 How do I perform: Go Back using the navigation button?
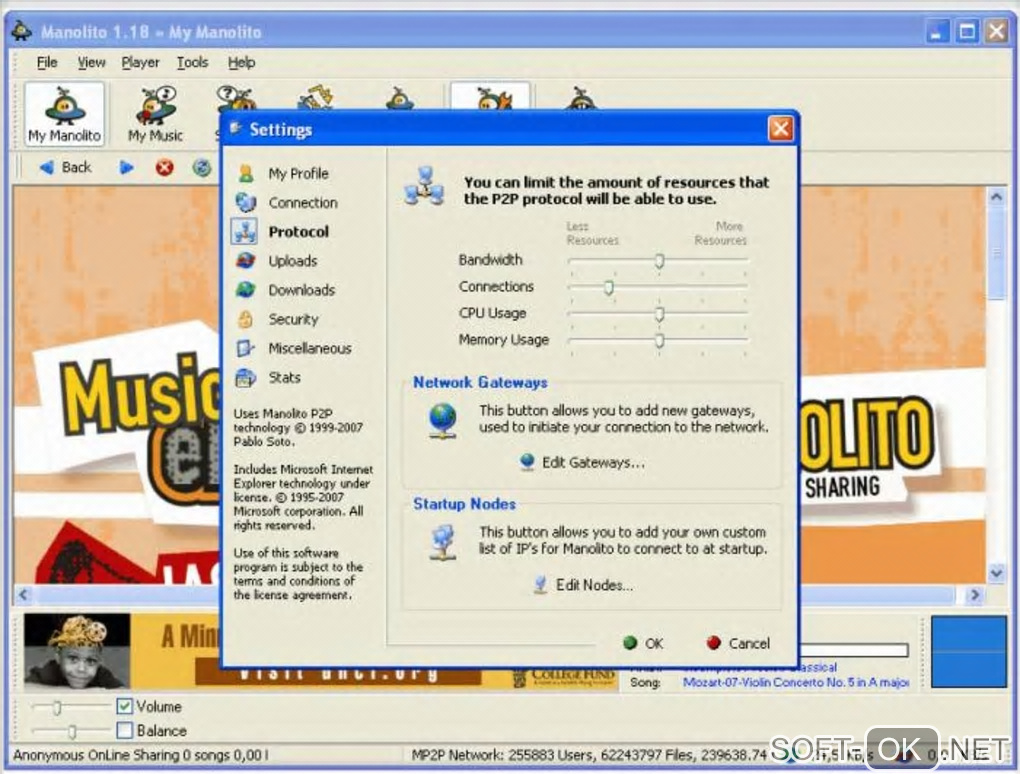[x=65, y=167]
